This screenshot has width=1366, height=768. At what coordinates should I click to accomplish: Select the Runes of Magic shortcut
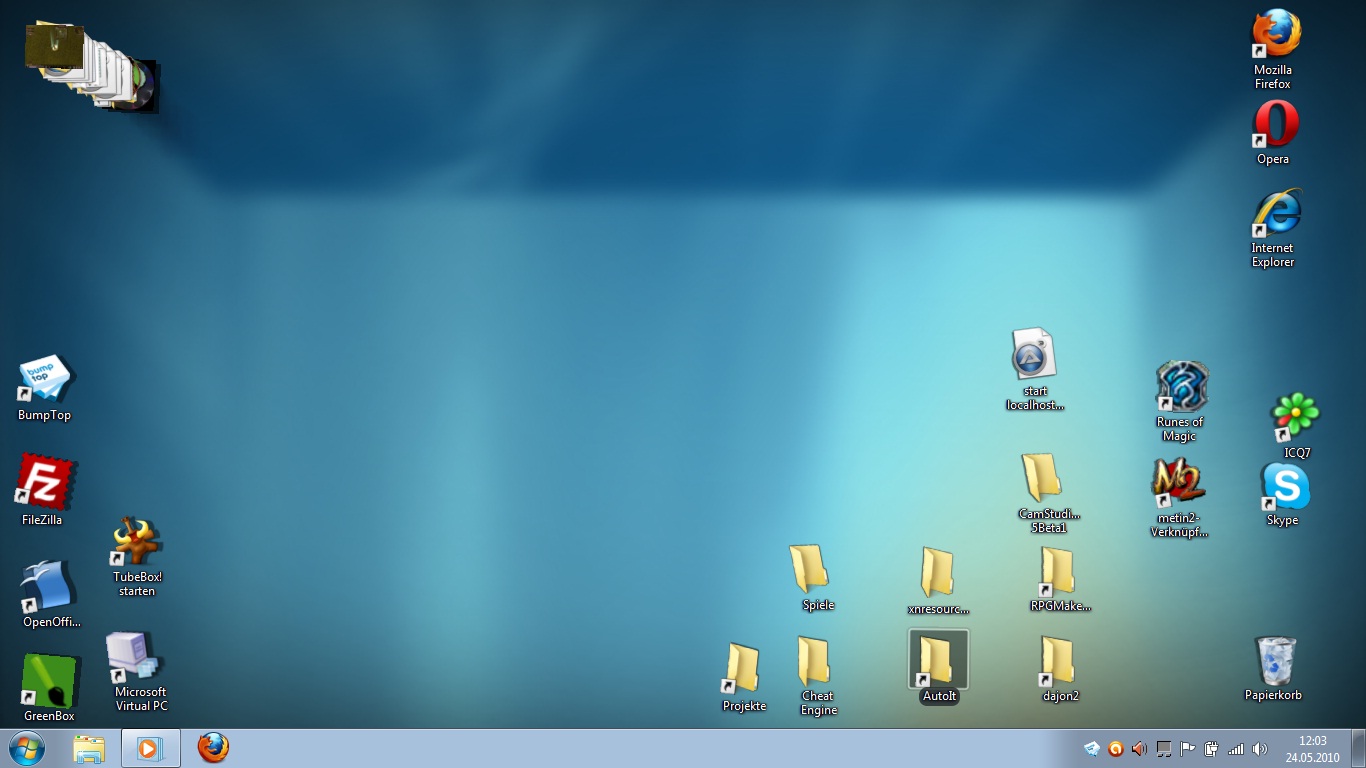1181,387
